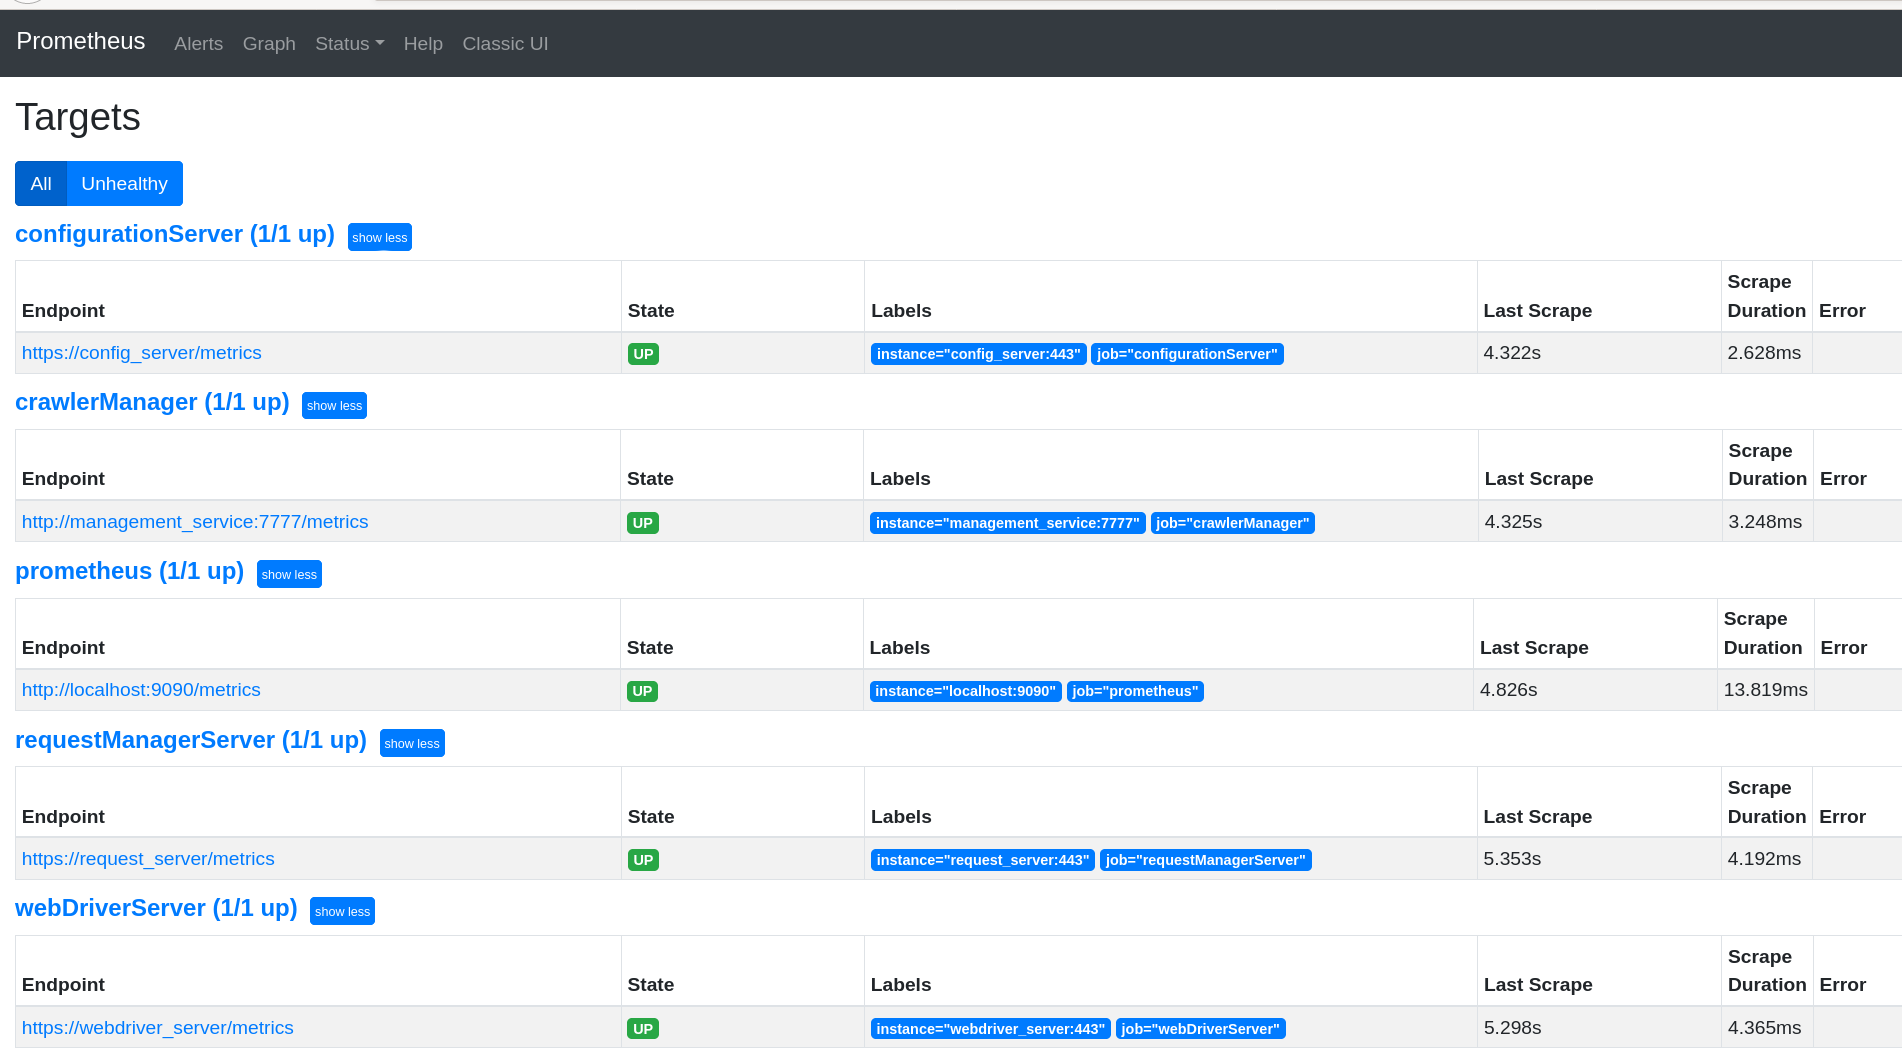The height and width of the screenshot is (1064, 1902).
Task: Collapse configurationServer with show less
Action: tap(380, 237)
